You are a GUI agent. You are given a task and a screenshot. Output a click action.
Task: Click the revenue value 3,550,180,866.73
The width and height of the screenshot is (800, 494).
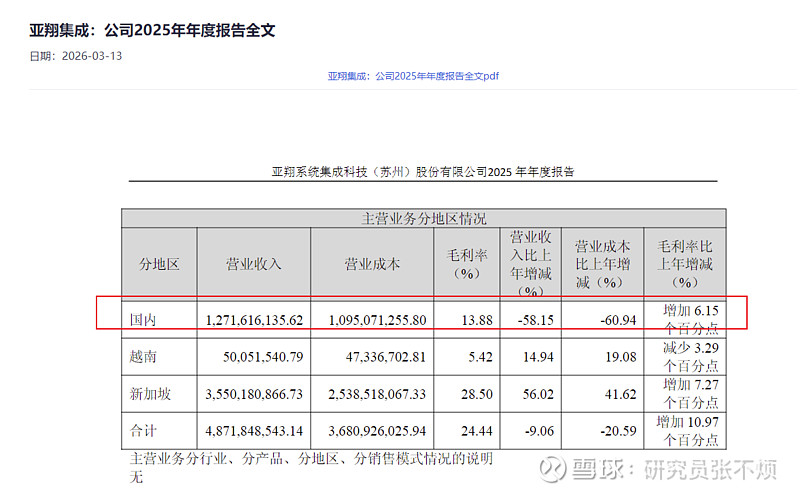pos(254,394)
